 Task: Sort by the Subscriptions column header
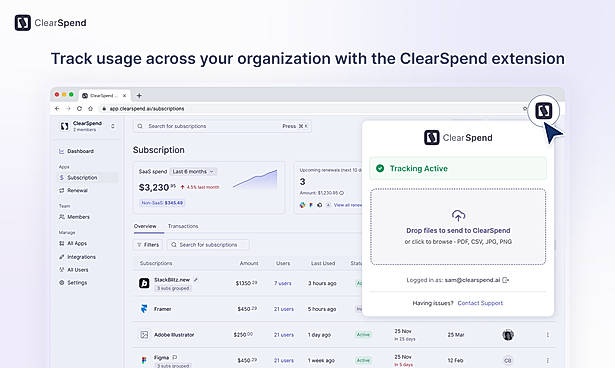pos(156,263)
